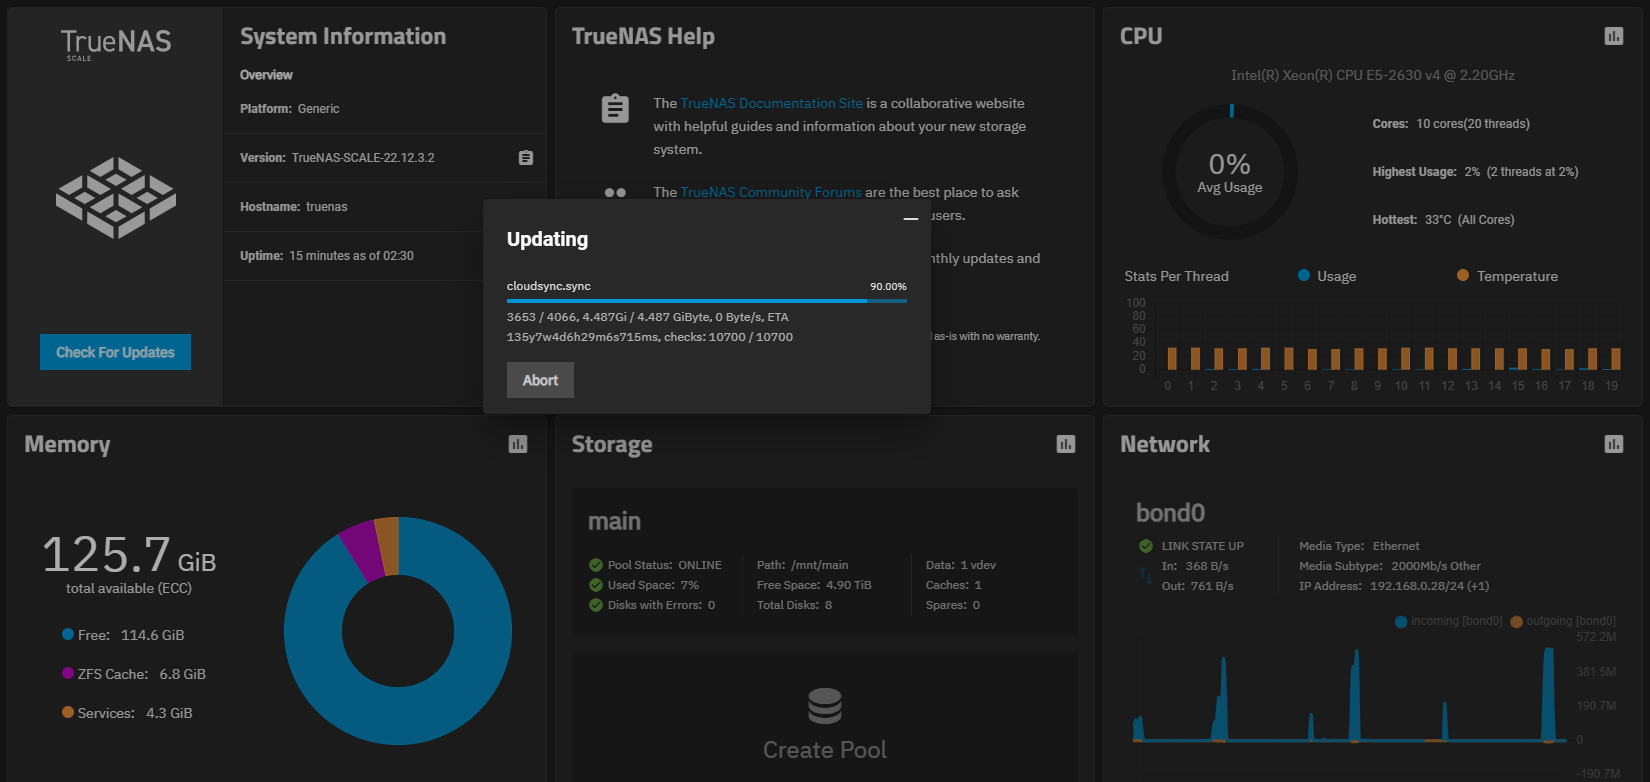The image size is (1650, 782).
Task: Click the TrueNAS SCALE logo
Action: (115, 44)
